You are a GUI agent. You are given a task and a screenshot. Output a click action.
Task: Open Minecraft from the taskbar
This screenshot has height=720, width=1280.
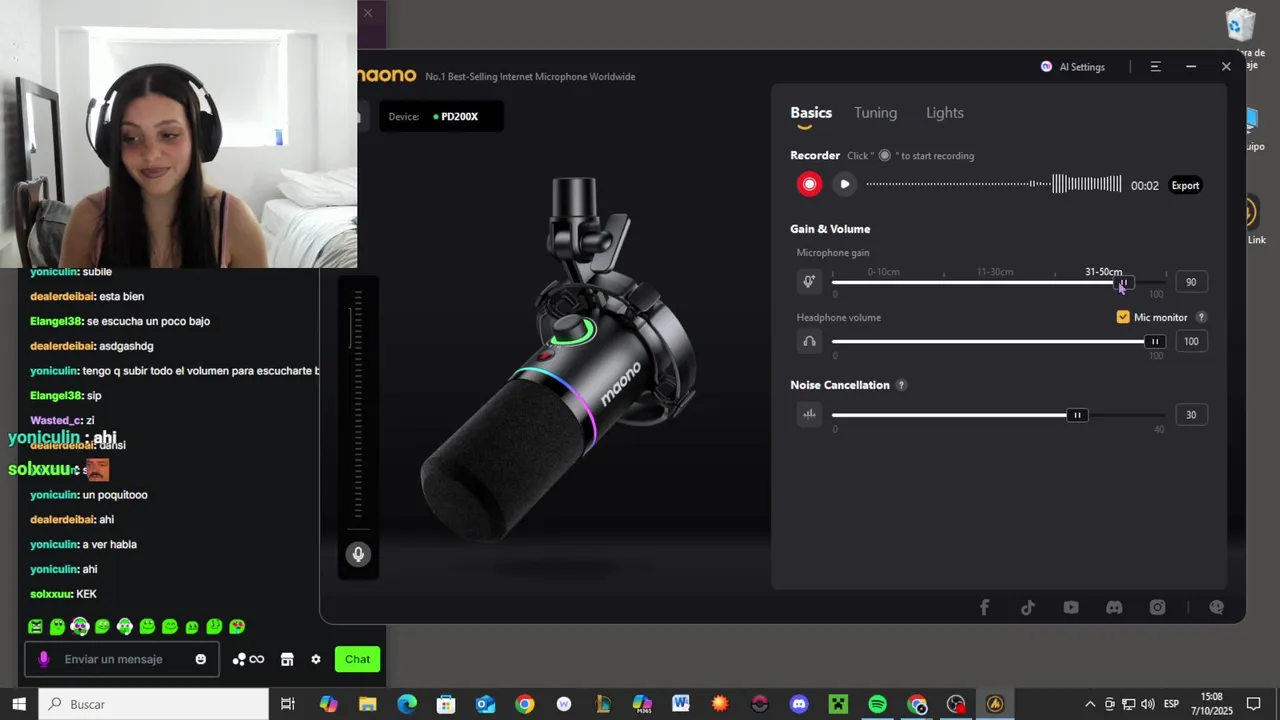coord(838,704)
